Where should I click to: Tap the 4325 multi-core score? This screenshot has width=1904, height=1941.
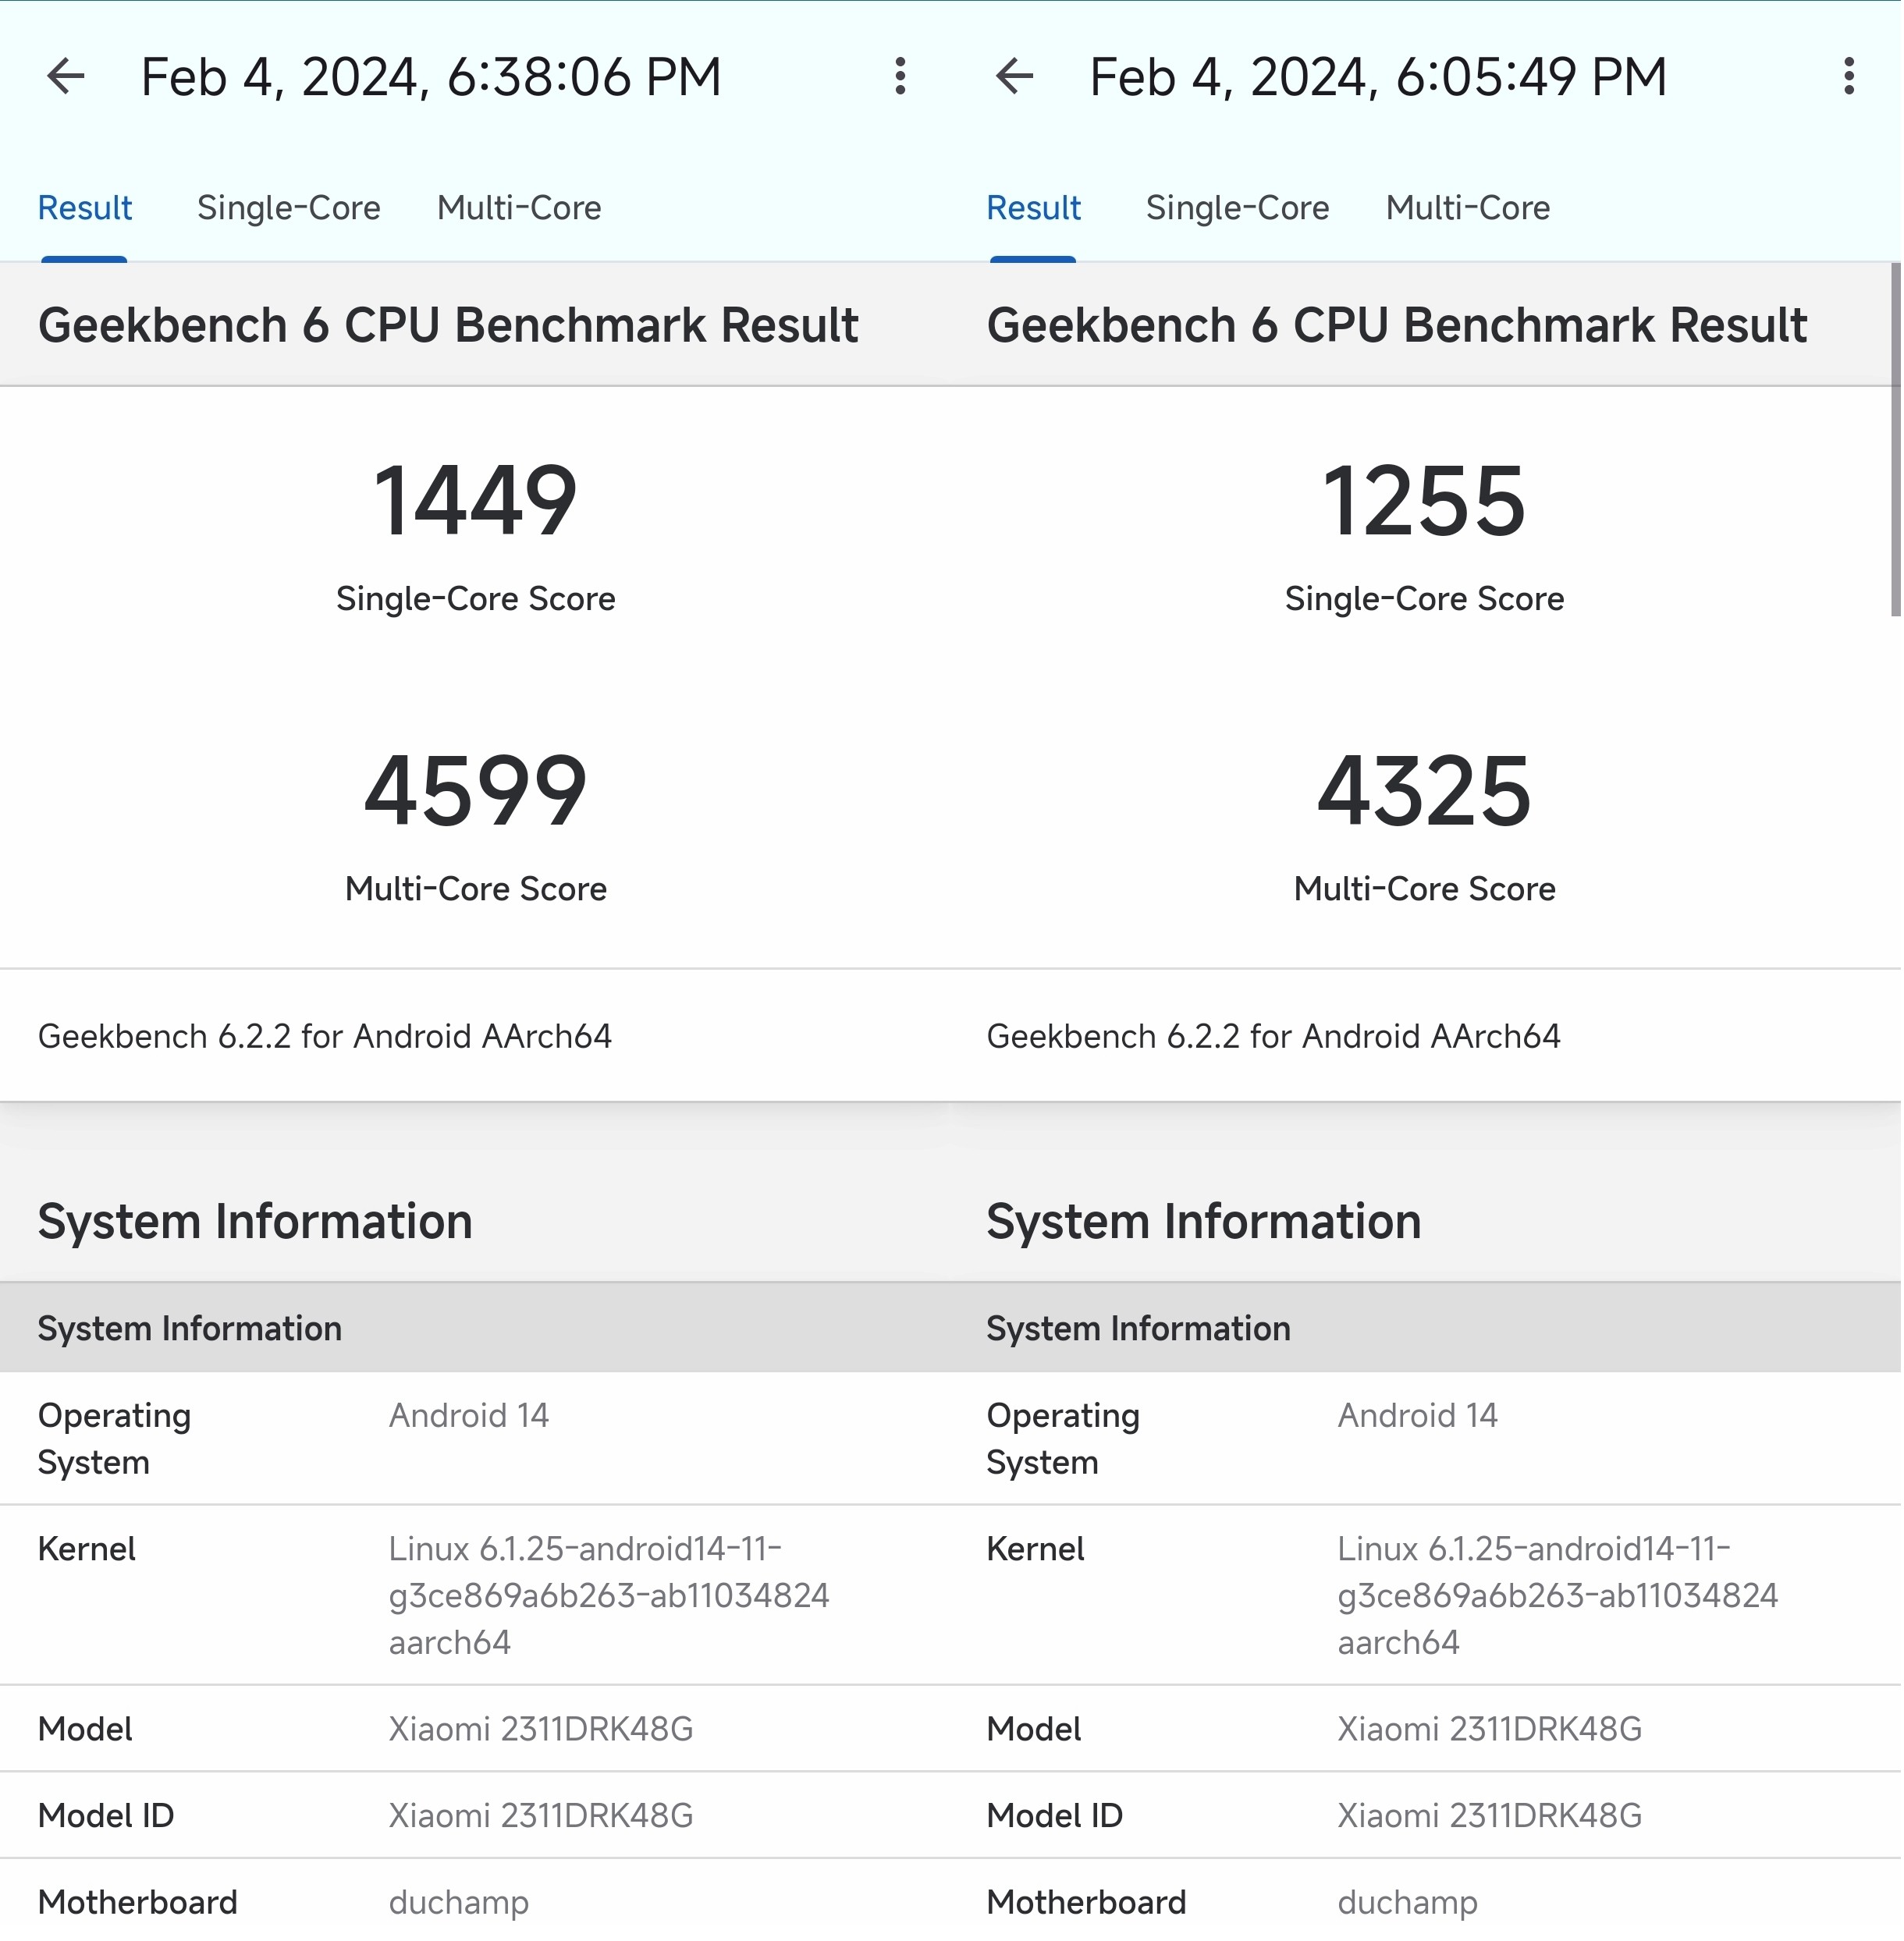tap(1423, 791)
